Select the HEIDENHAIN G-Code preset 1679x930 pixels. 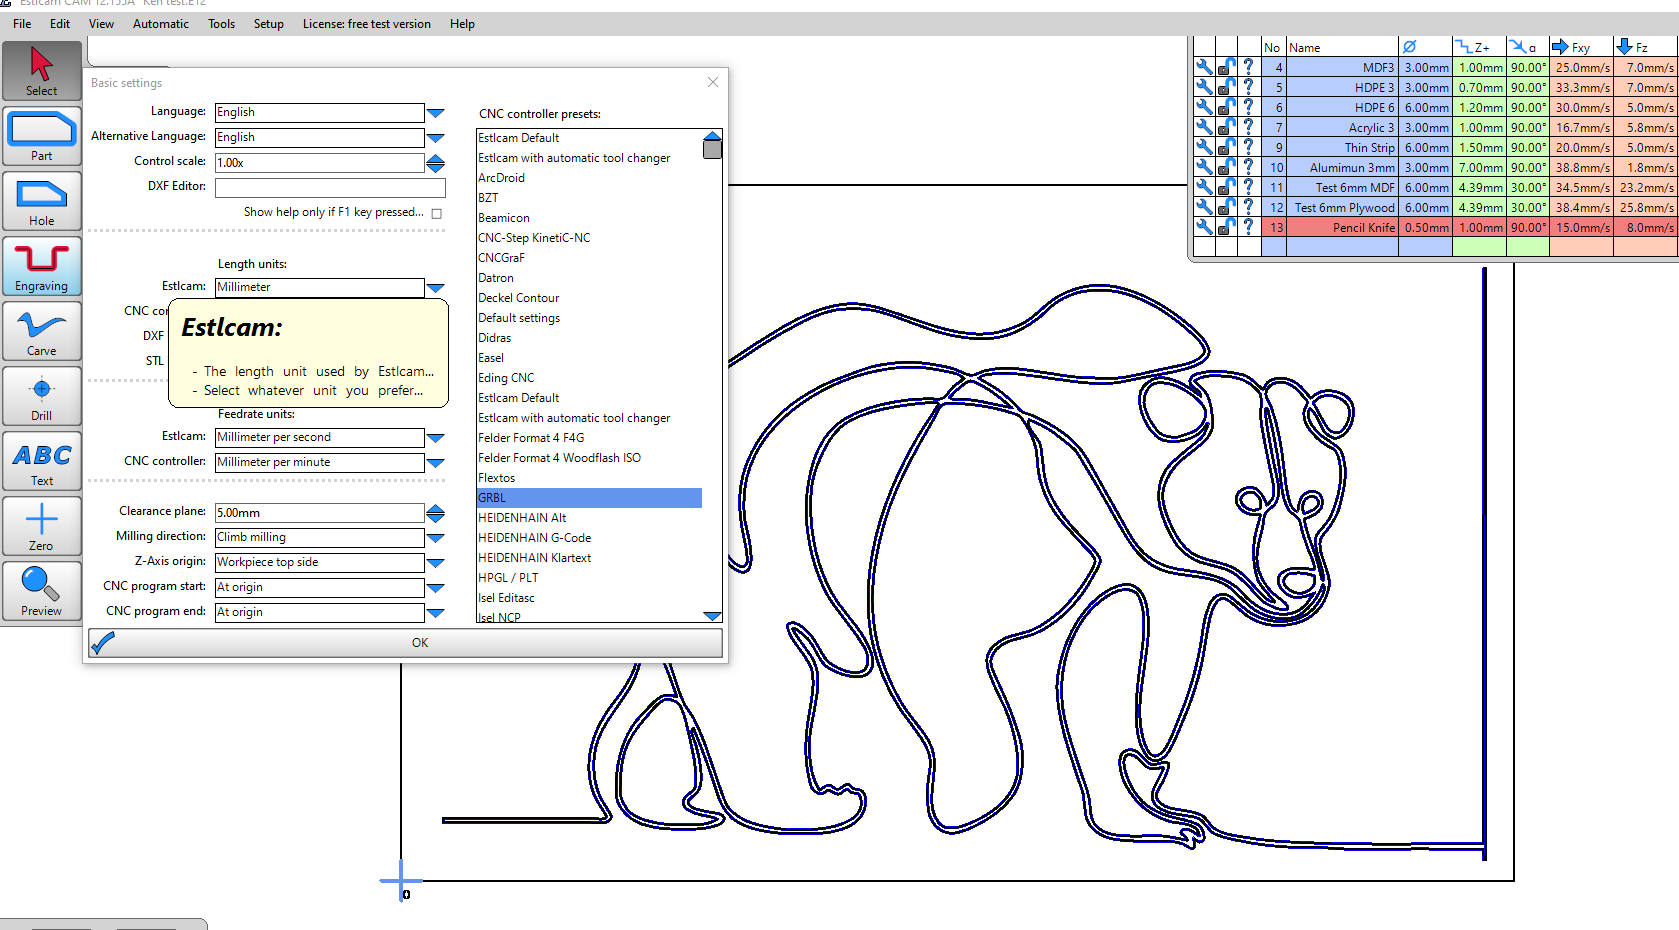534,538
